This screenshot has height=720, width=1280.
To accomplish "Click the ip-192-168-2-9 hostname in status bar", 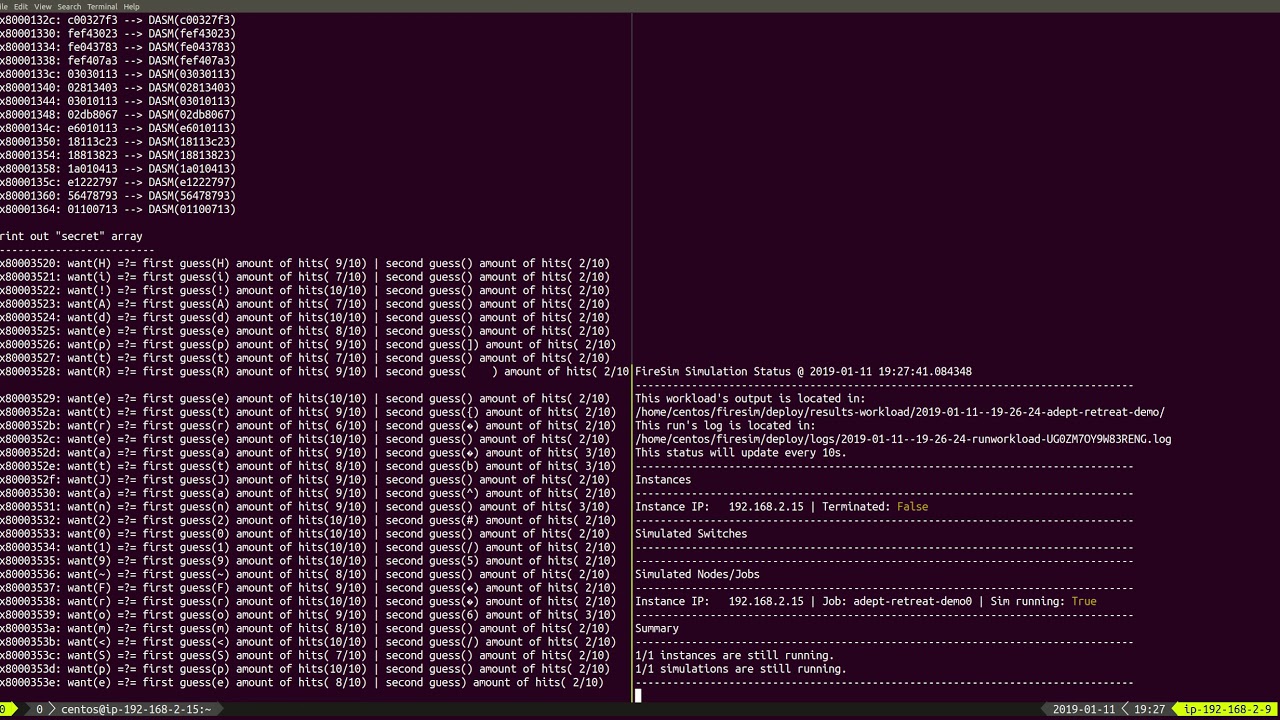I will tap(1230, 709).
